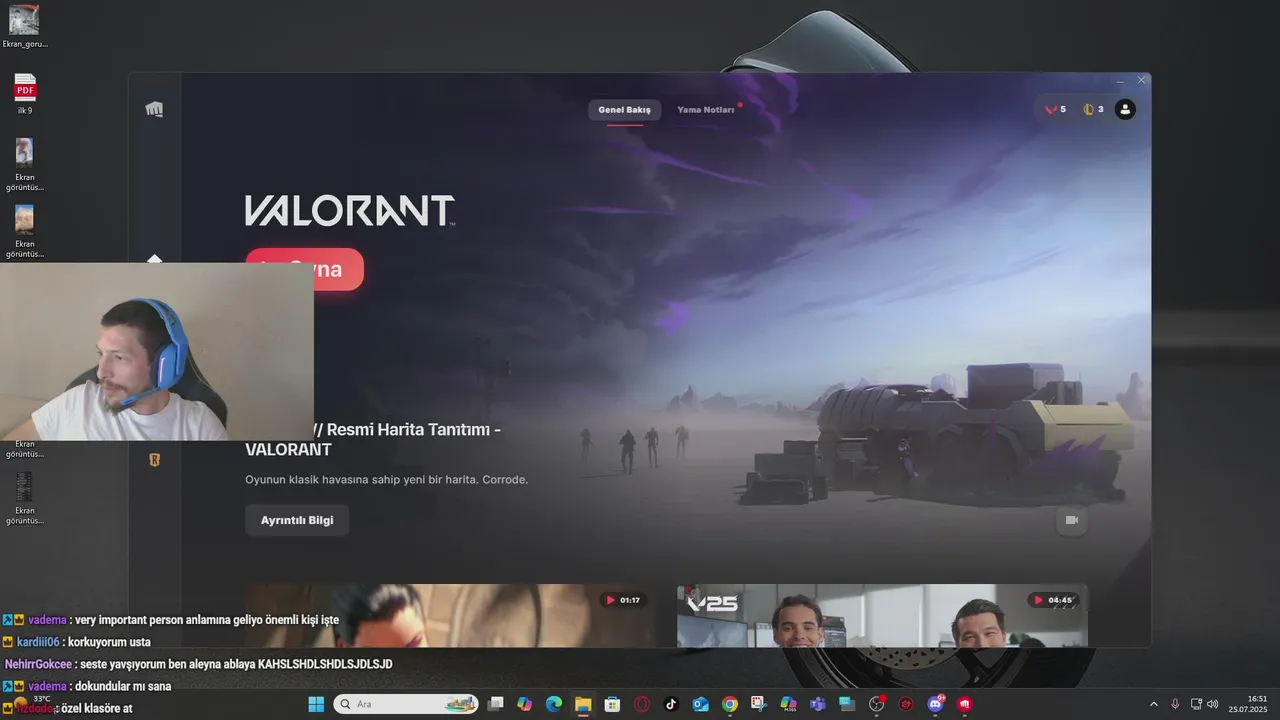Click the VALORANT logo on the banner
The image size is (1280, 720).
350,210
